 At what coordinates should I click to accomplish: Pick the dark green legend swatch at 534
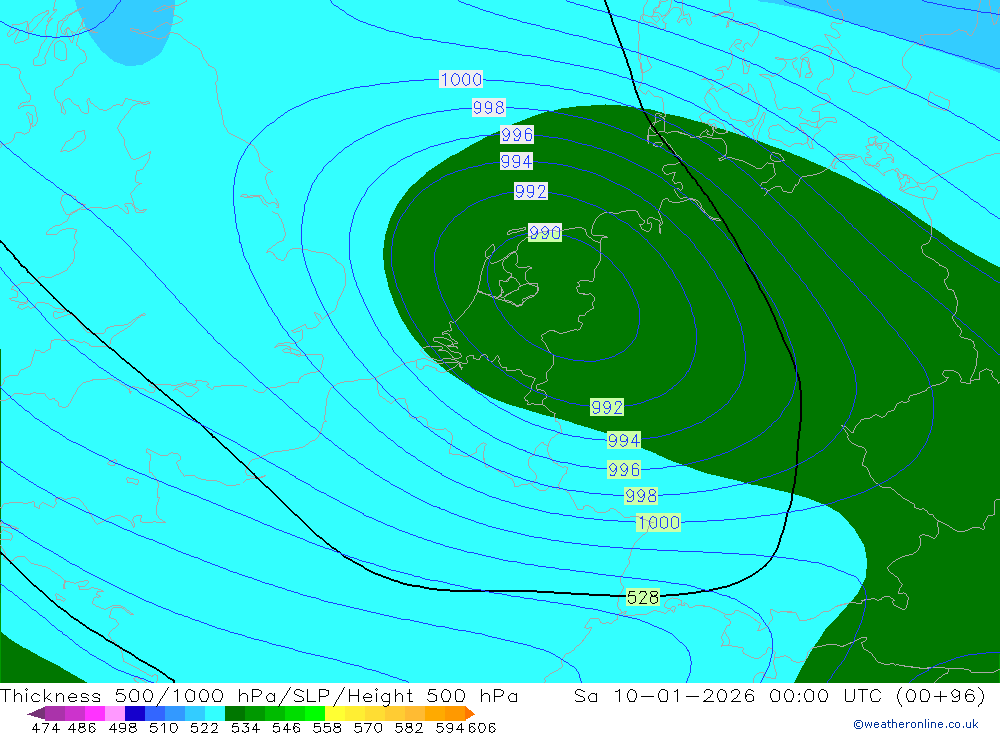[x=235, y=713]
